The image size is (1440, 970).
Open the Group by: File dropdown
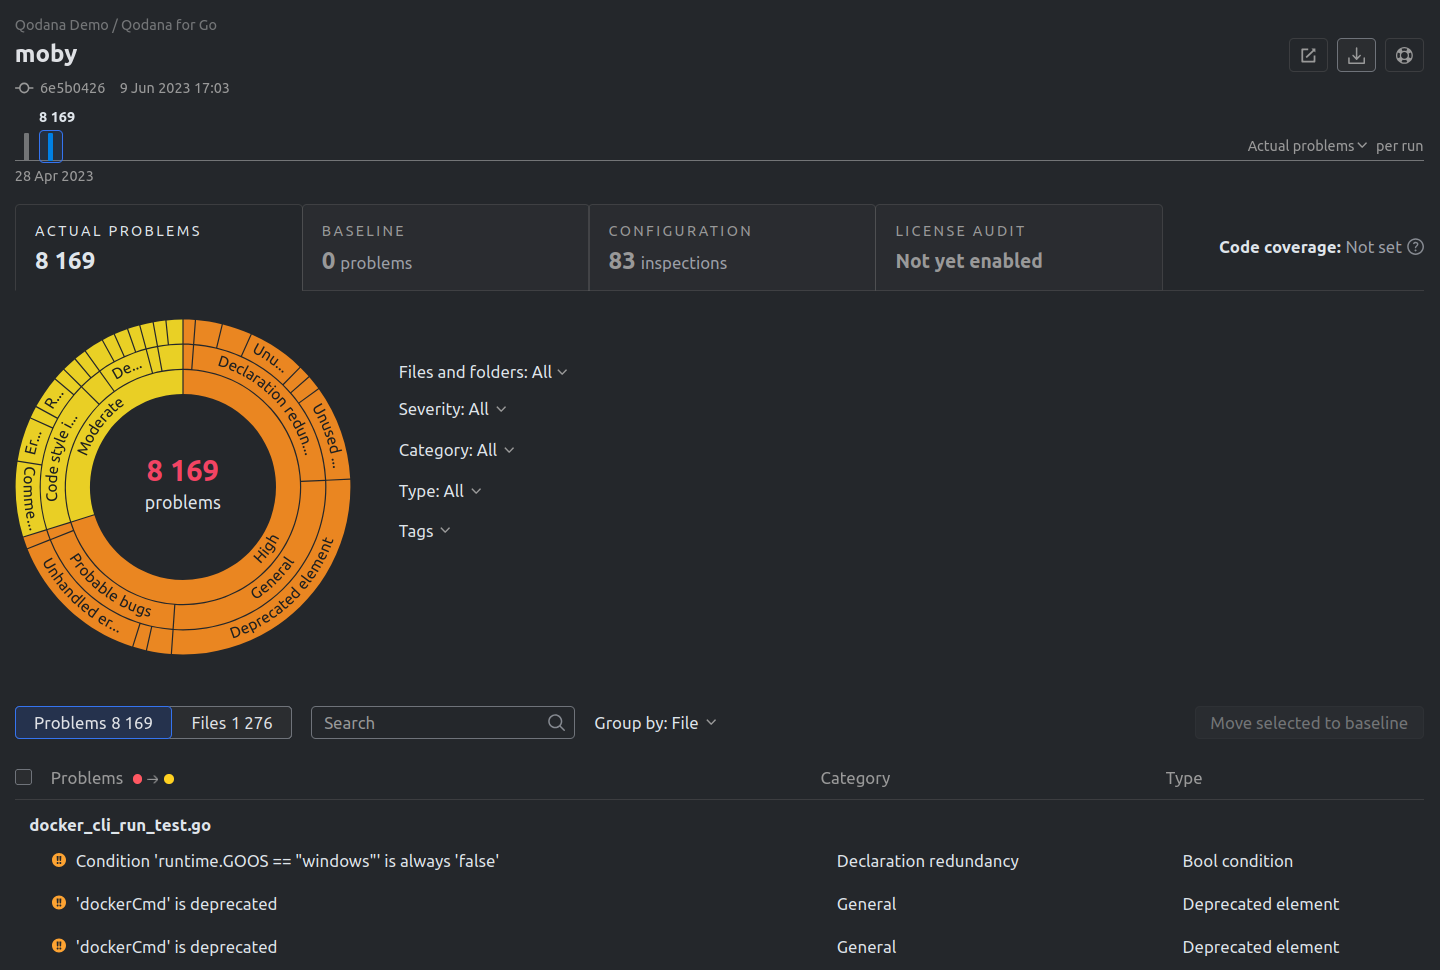655,723
